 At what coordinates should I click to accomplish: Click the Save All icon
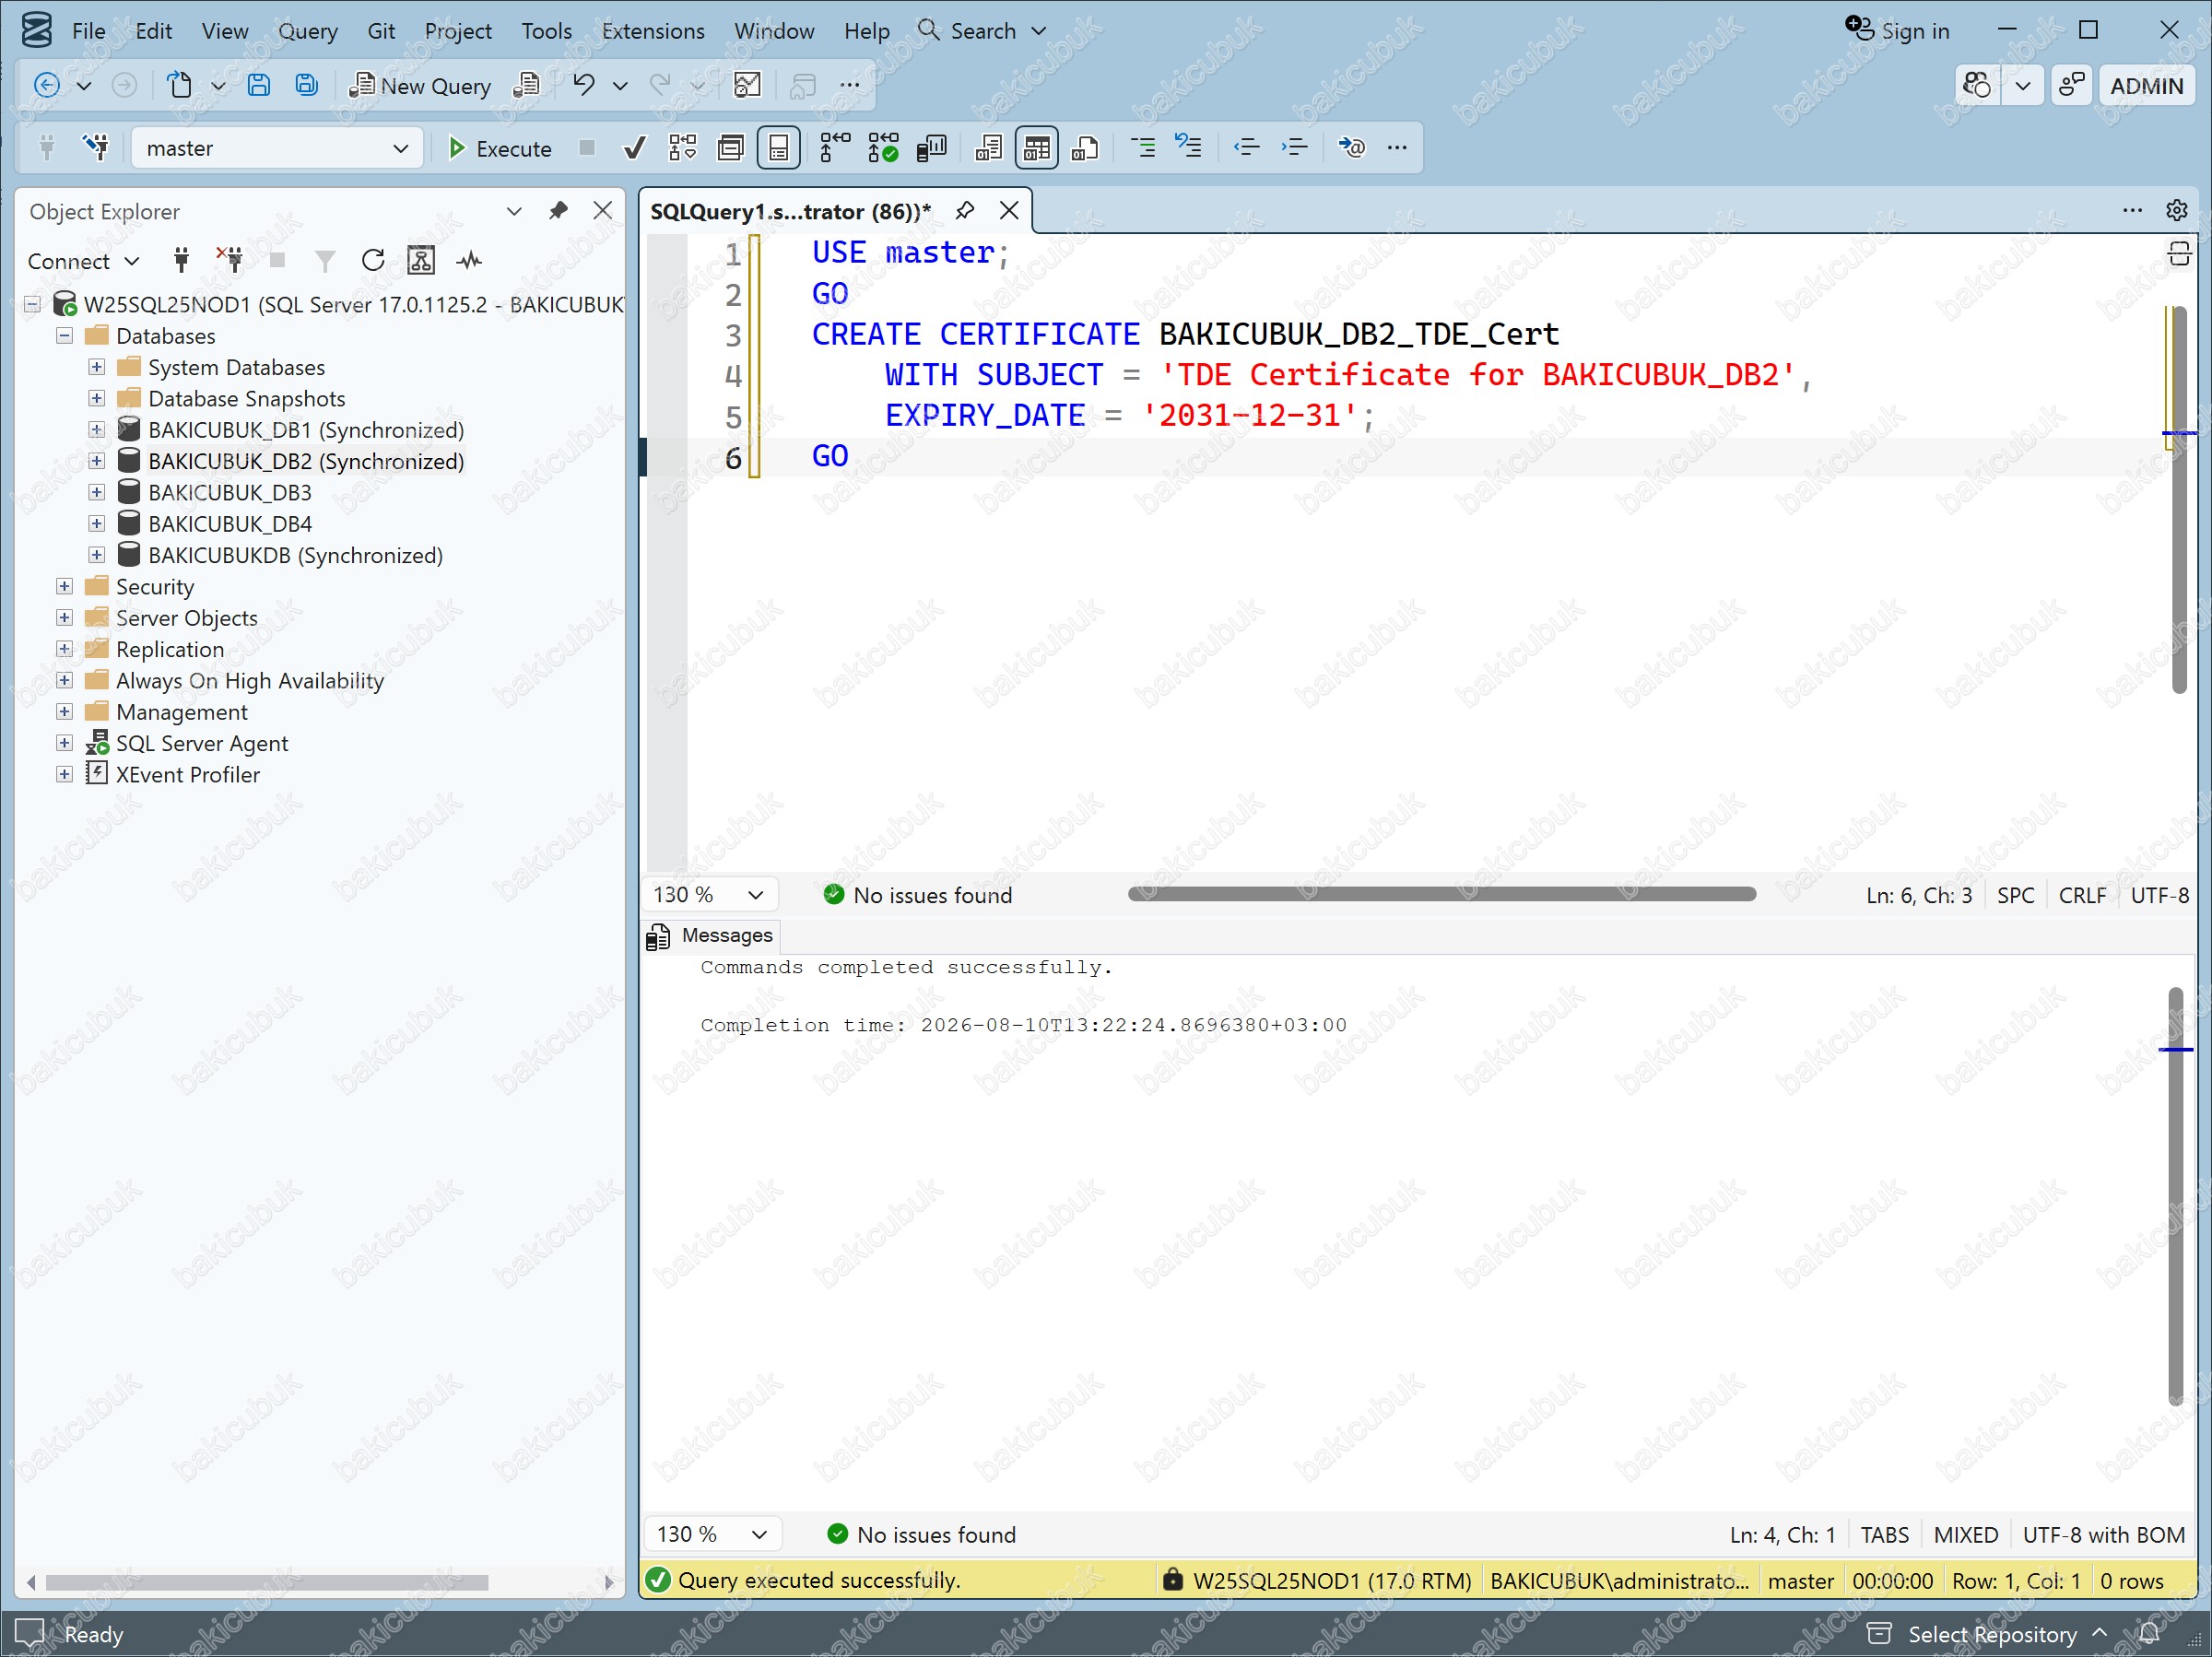[306, 86]
